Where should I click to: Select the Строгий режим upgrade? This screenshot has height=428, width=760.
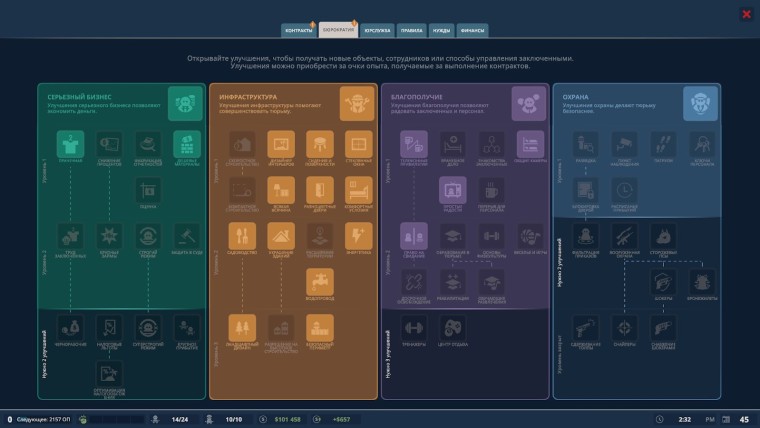click(x=148, y=236)
